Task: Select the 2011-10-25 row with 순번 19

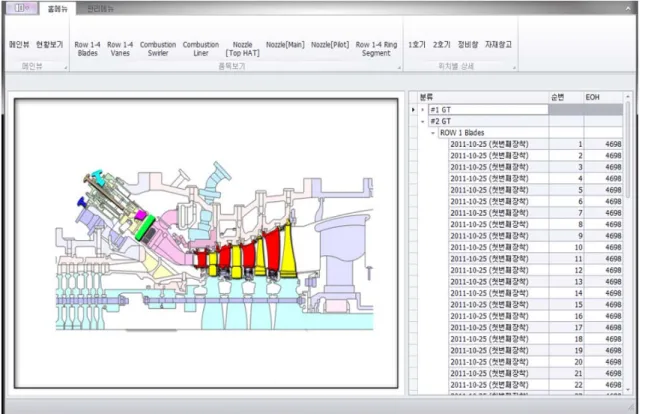Action: tap(536, 351)
